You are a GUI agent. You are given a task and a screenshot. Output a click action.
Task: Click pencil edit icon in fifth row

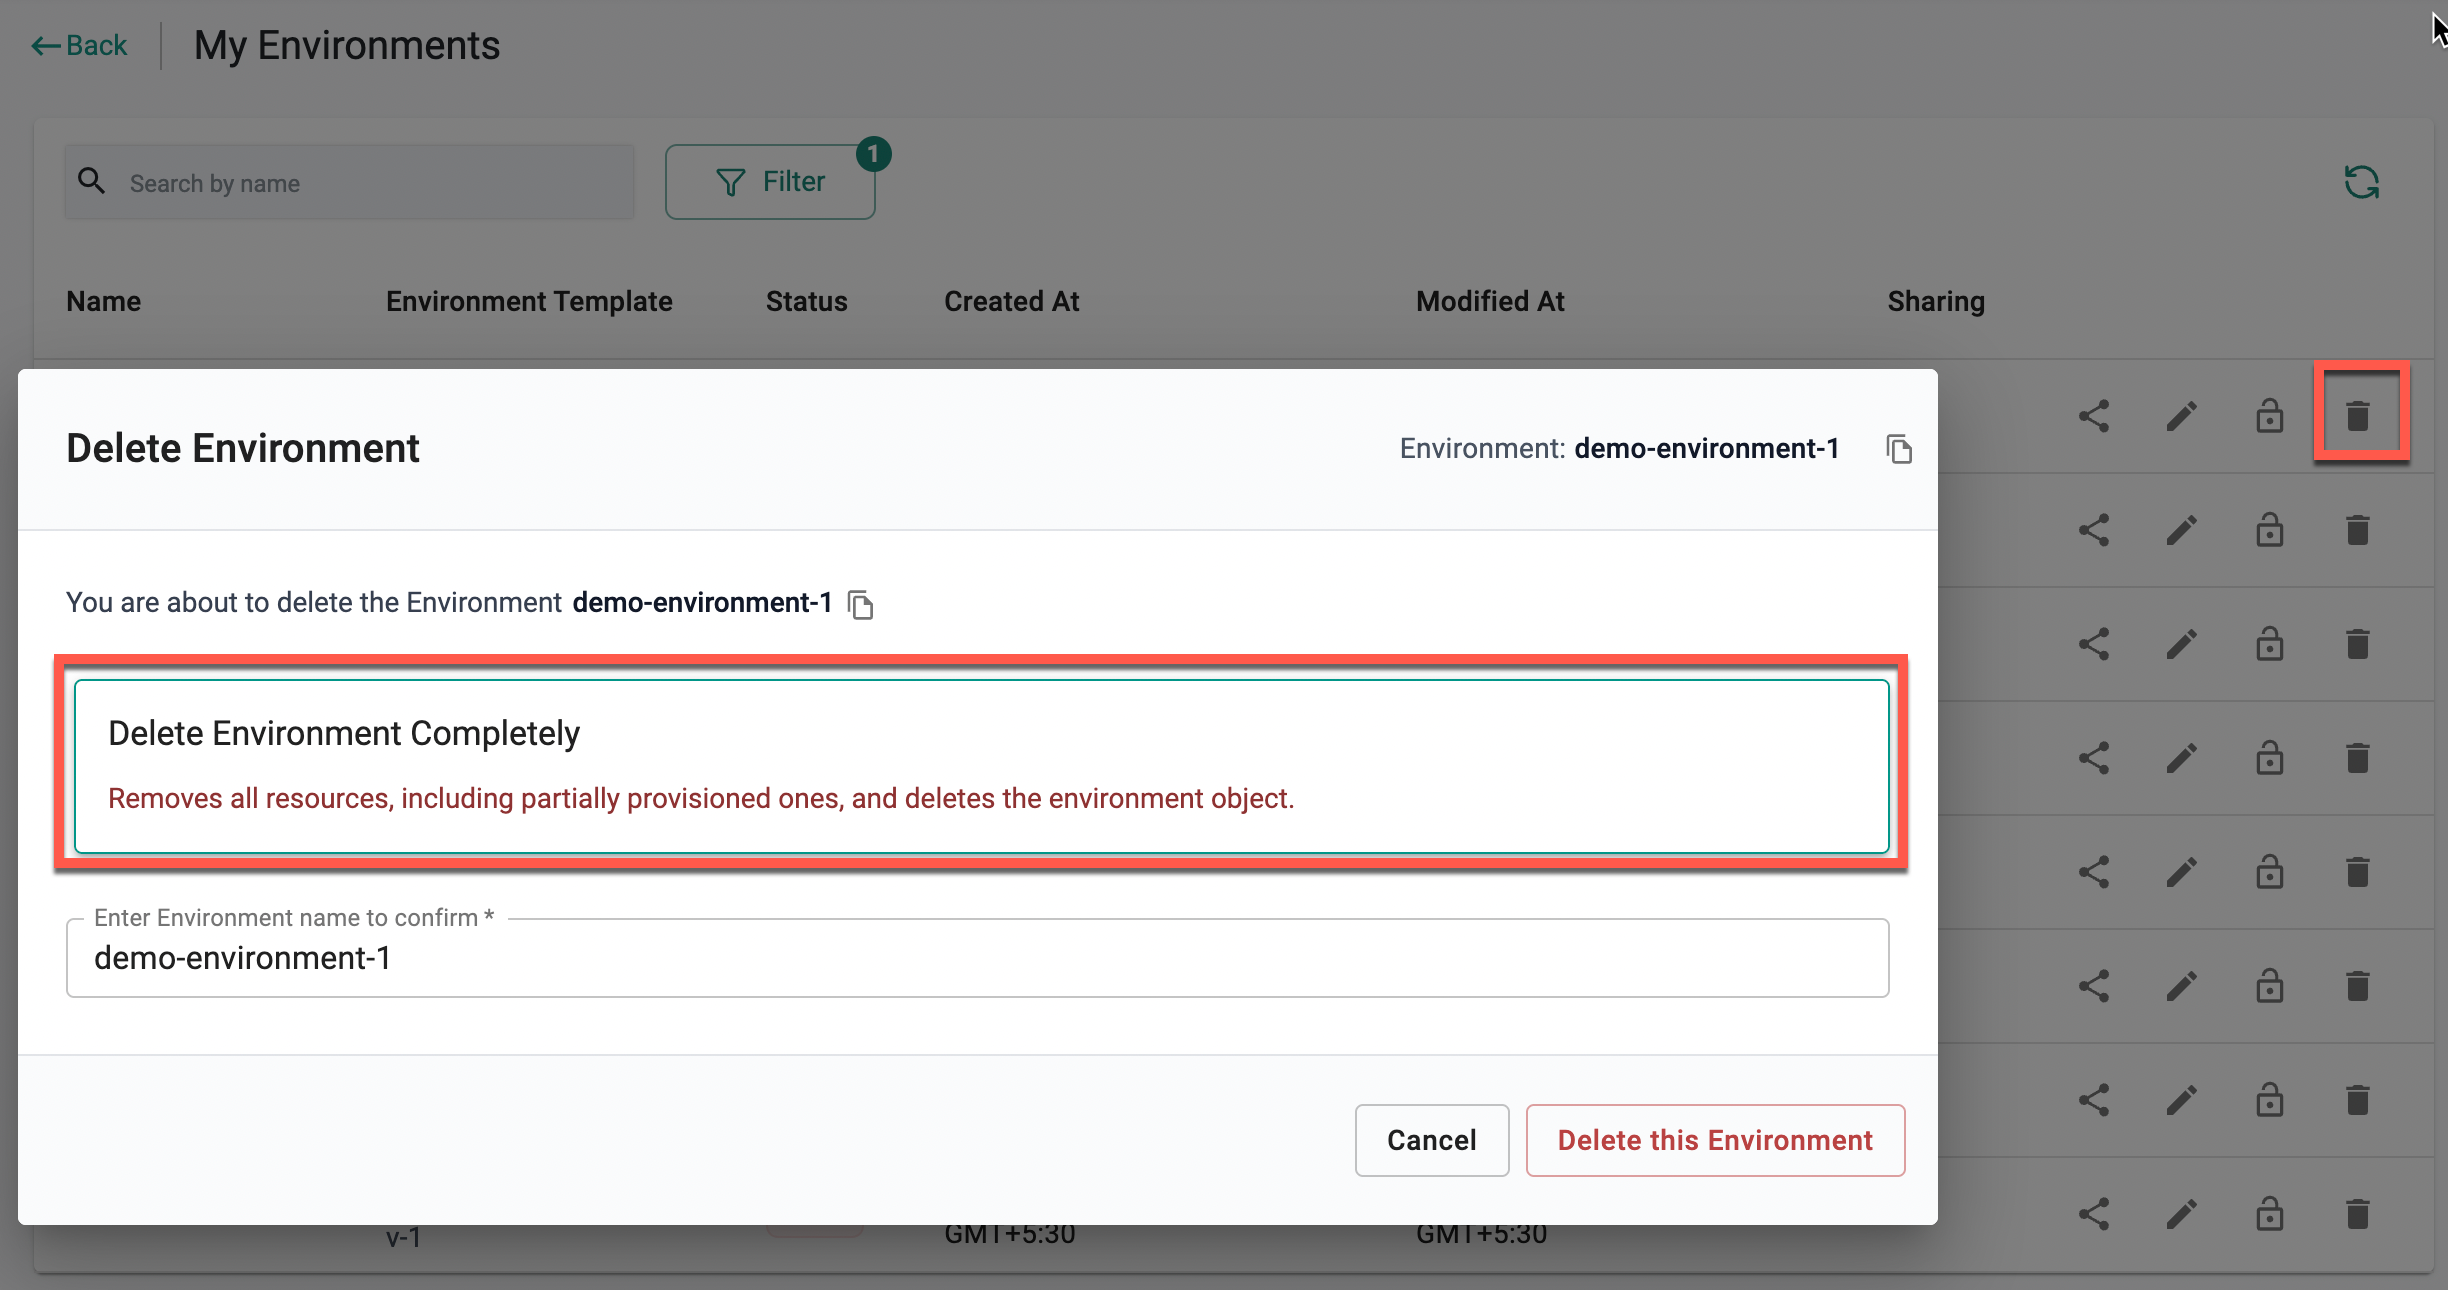2181,872
